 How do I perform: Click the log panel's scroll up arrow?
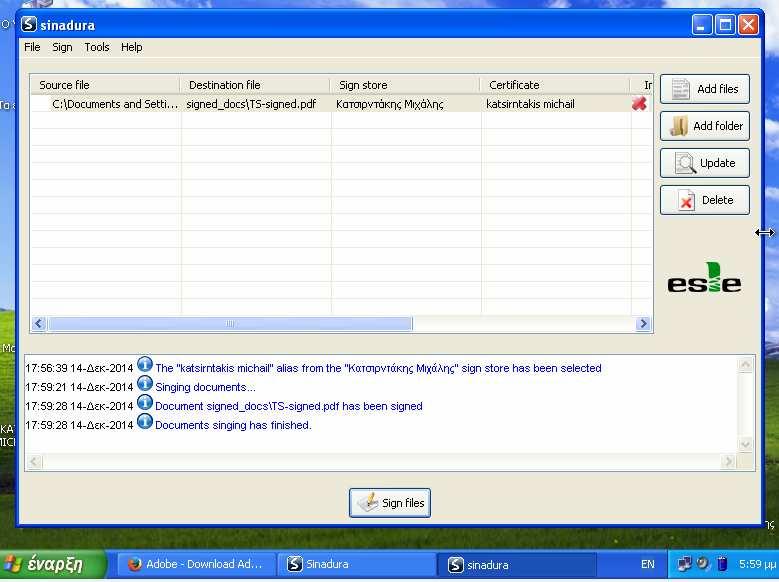(745, 364)
